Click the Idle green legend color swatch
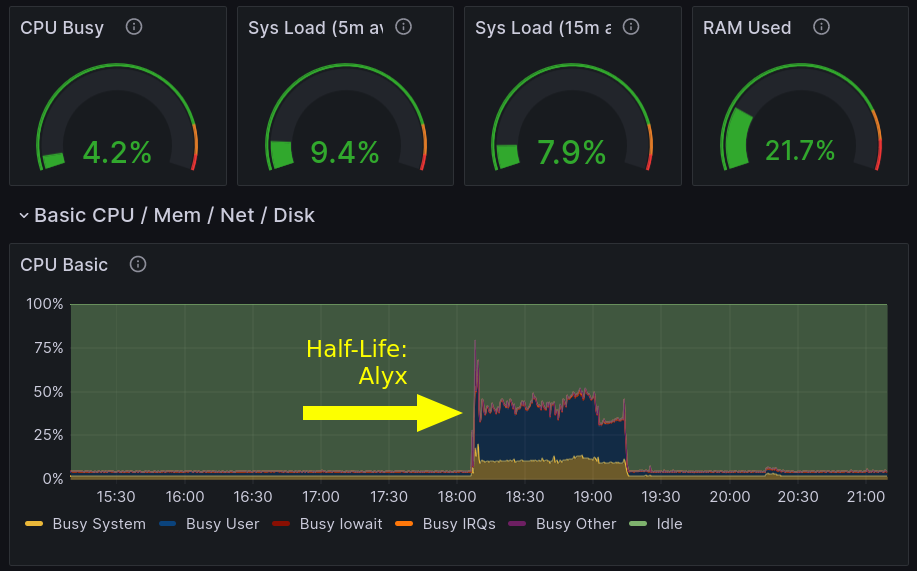Image resolution: width=917 pixels, height=571 pixels. click(x=638, y=523)
